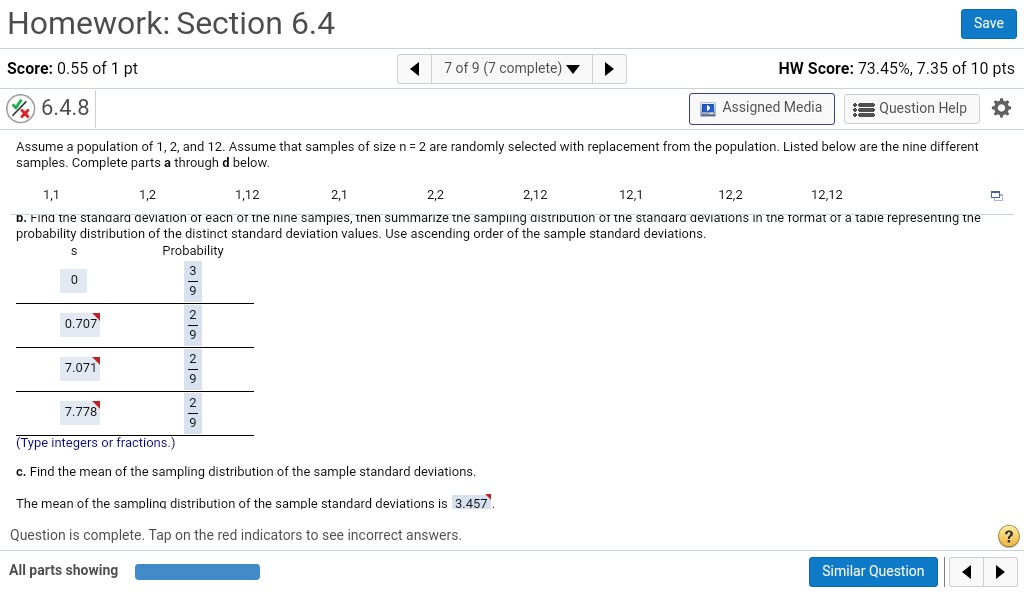Click the 7.778 incorrect answer field

point(81,412)
